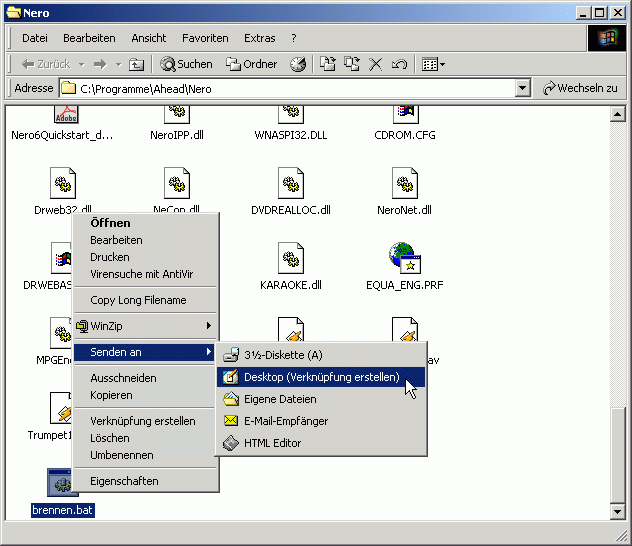Expand the WinZip submenu
Viewport: 632px width, 546px height.
pyautogui.click(x=146, y=326)
